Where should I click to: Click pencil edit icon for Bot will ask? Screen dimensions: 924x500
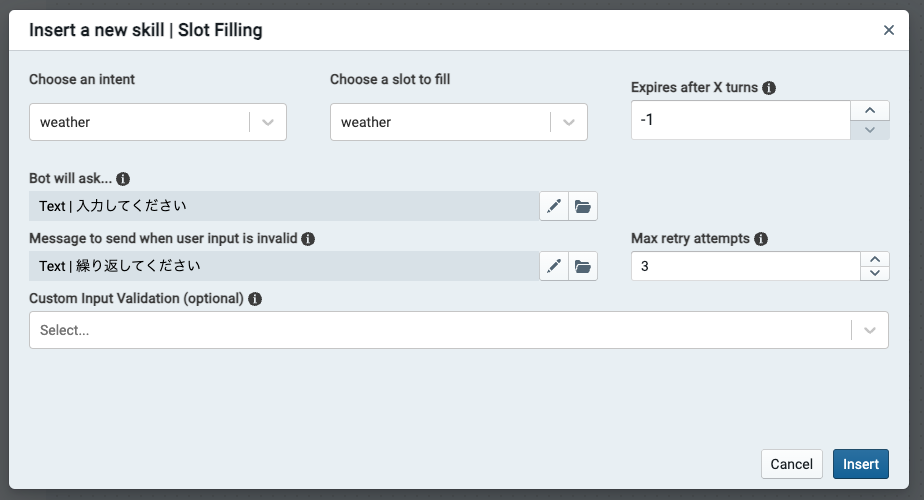(x=554, y=207)
